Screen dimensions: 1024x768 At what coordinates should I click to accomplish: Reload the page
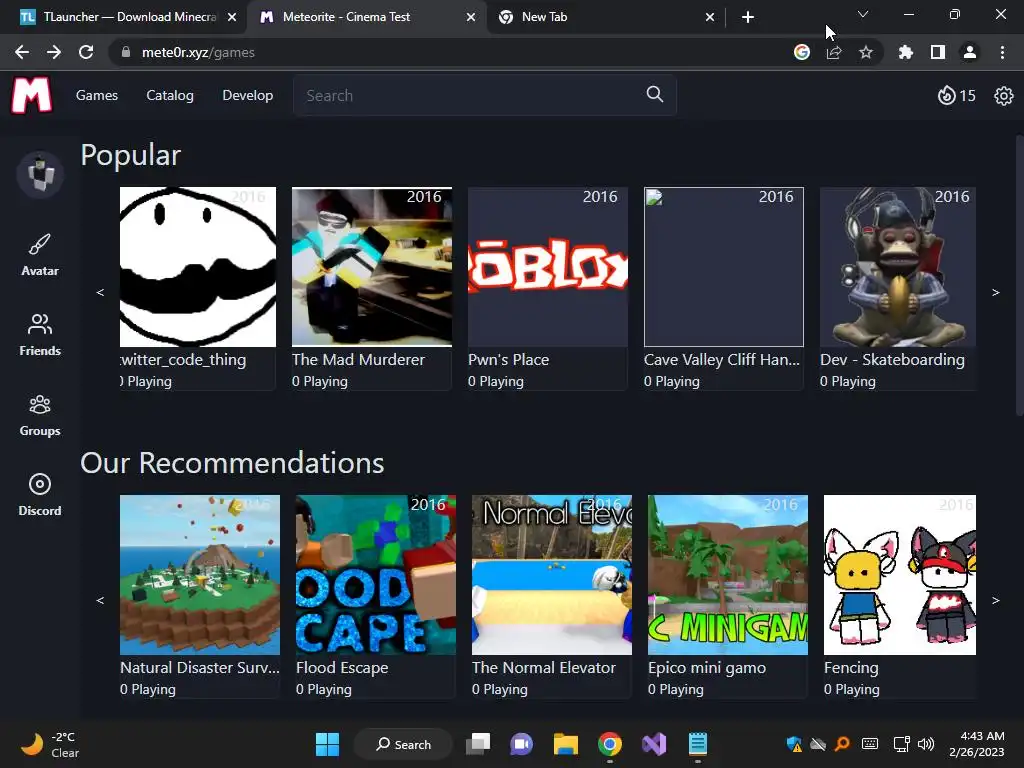click(x=86, y=52)
